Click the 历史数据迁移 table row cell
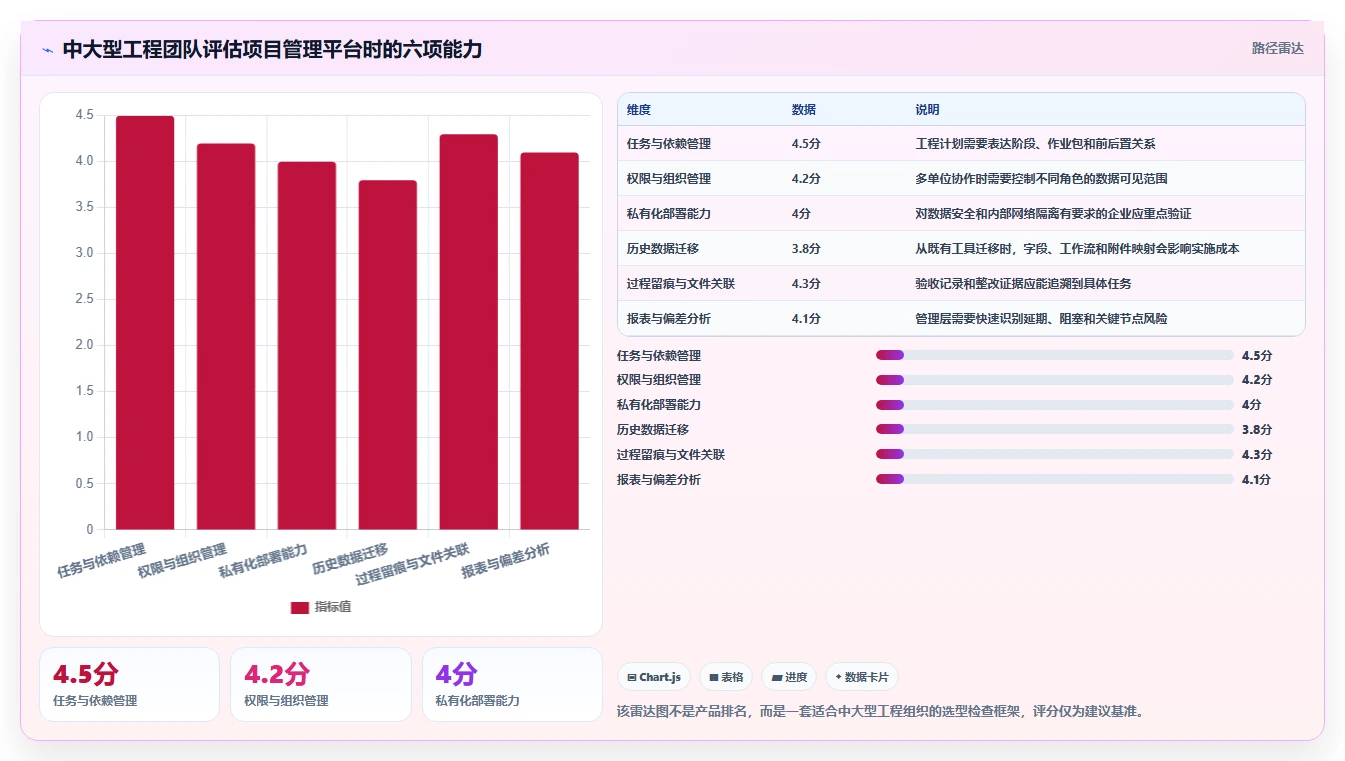The width and height of the screenshot is (1345, 761). click(663, 249)
